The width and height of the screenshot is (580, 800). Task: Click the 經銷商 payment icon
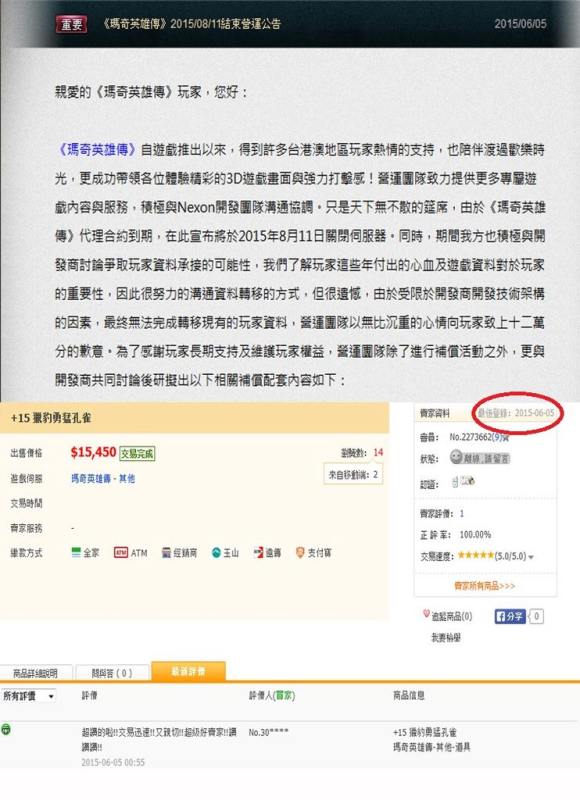[166, 553]
